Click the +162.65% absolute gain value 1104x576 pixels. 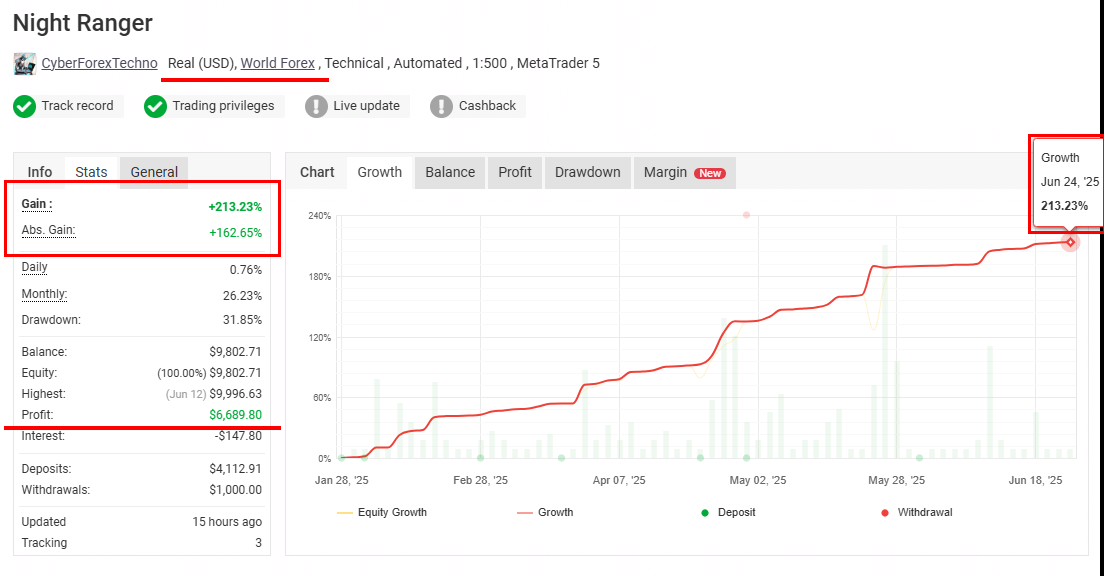tap(235, 232)
